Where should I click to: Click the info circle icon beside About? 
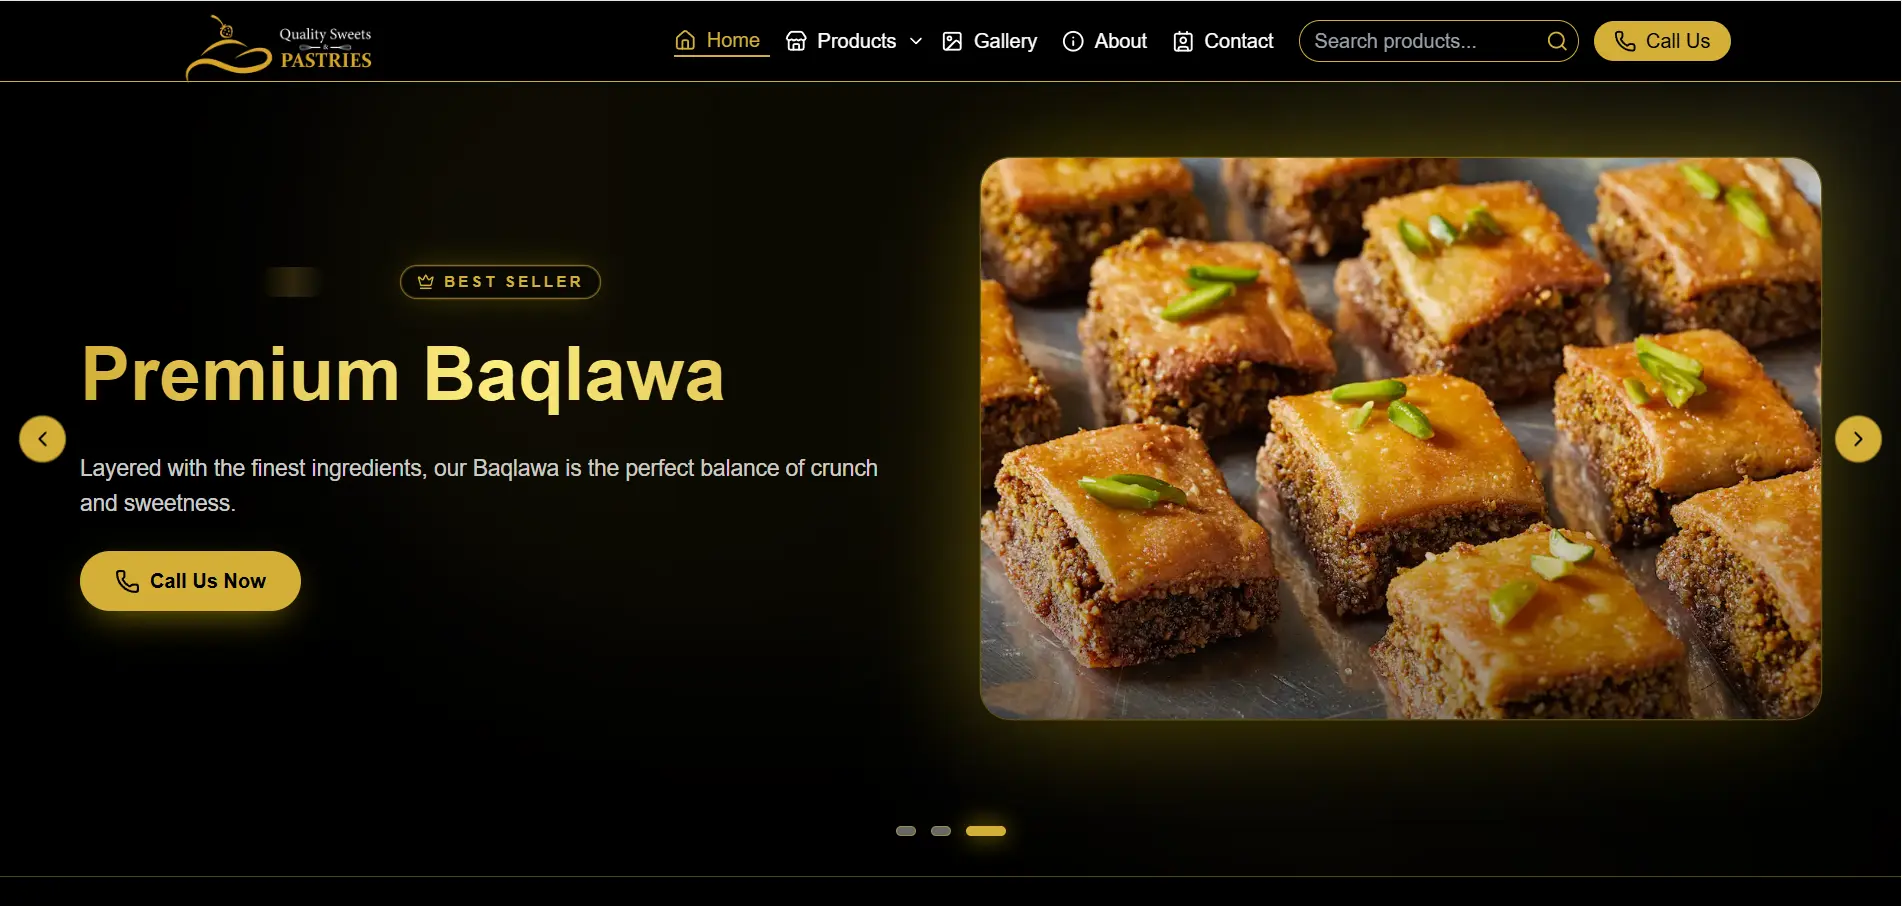1073,41
